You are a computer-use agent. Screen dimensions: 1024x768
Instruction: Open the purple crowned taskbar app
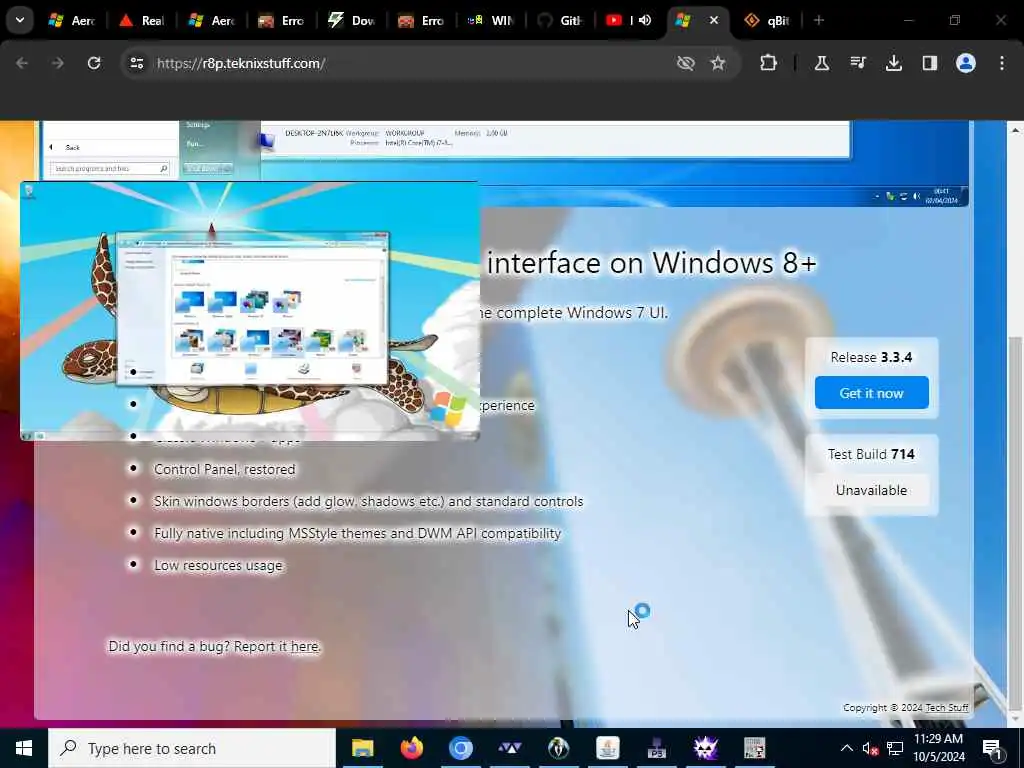point(705,748)
